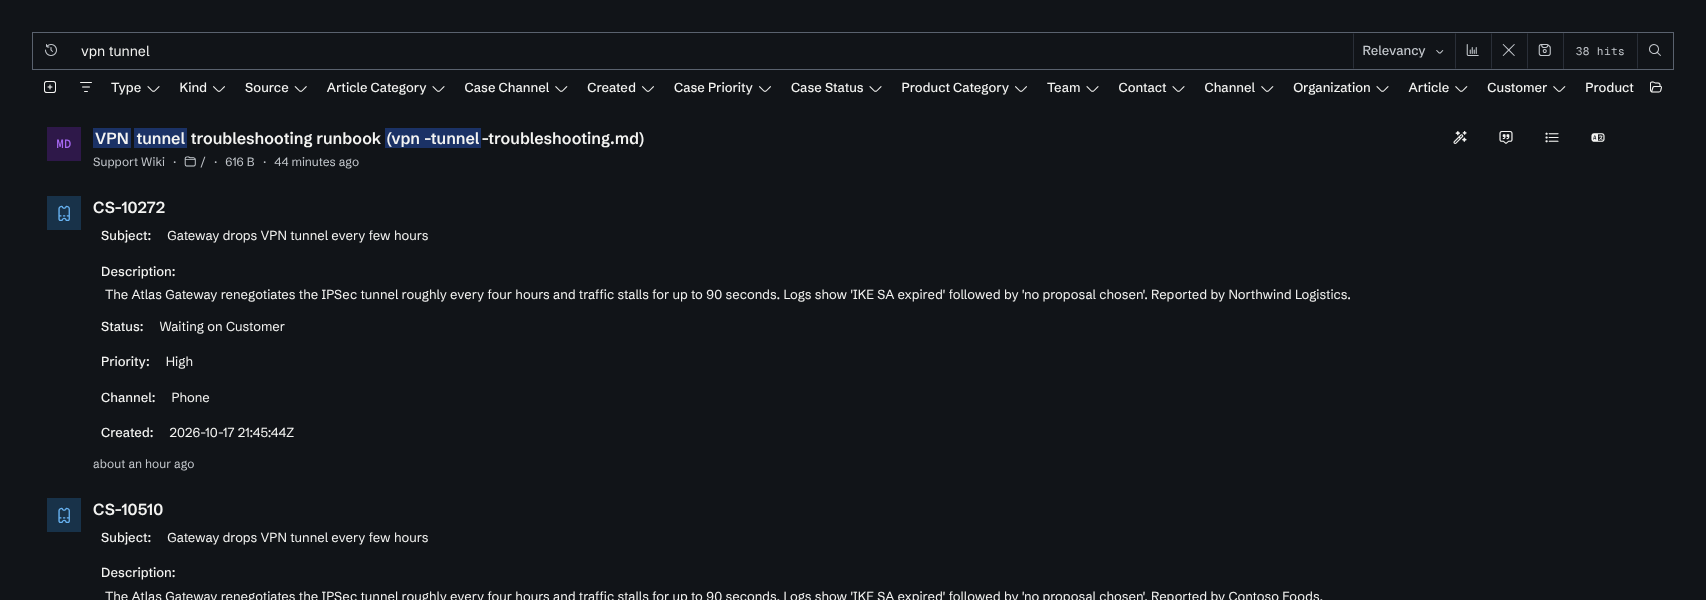Click the case icon beside CS-10510

pyautogui.click(x=64, y=515)
